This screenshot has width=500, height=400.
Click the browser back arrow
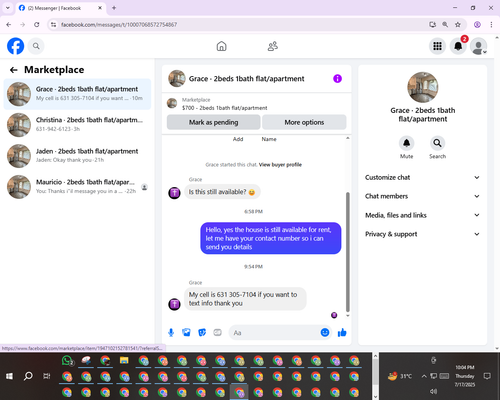(x=9, y=24)
